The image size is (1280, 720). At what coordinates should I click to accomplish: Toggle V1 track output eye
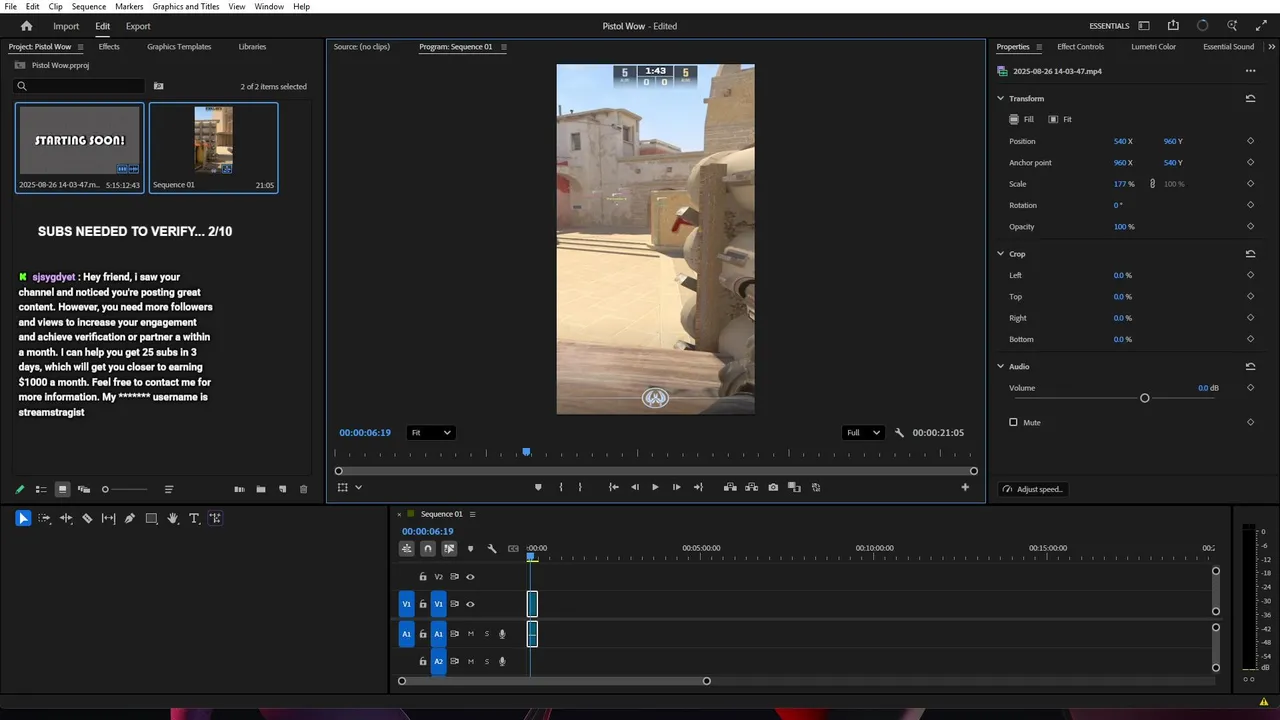[x=470, y=604]
